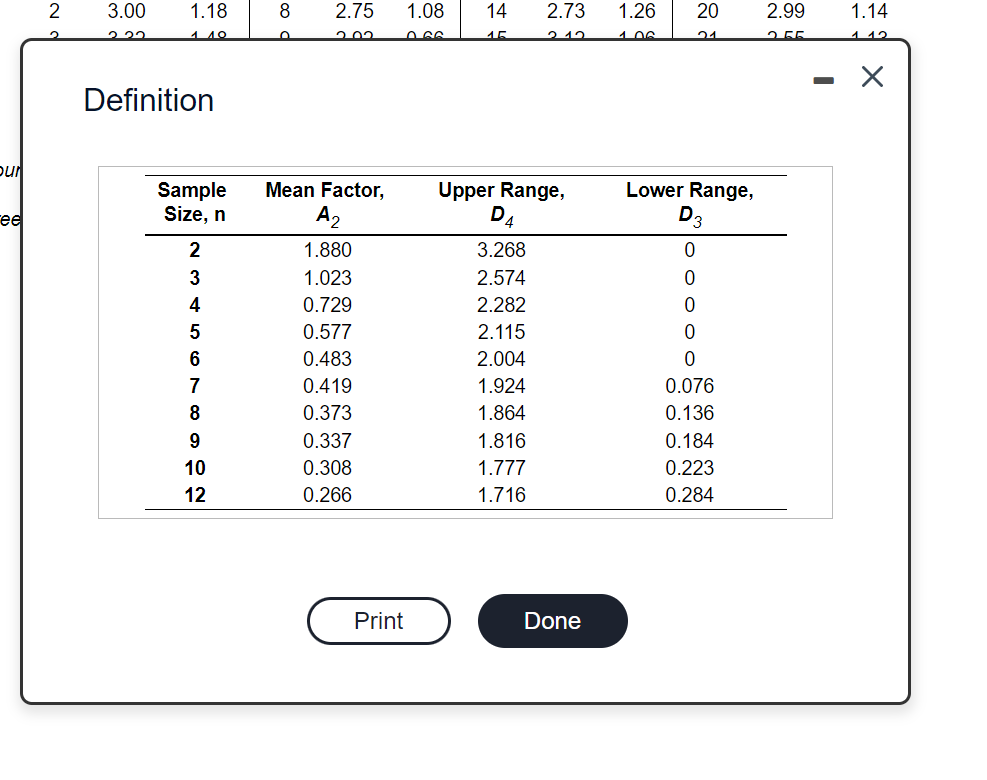Click the upper range value 3.268
The width and height of the screenshot is (987, 780).
pyautogui.click(x=500, y=250)
